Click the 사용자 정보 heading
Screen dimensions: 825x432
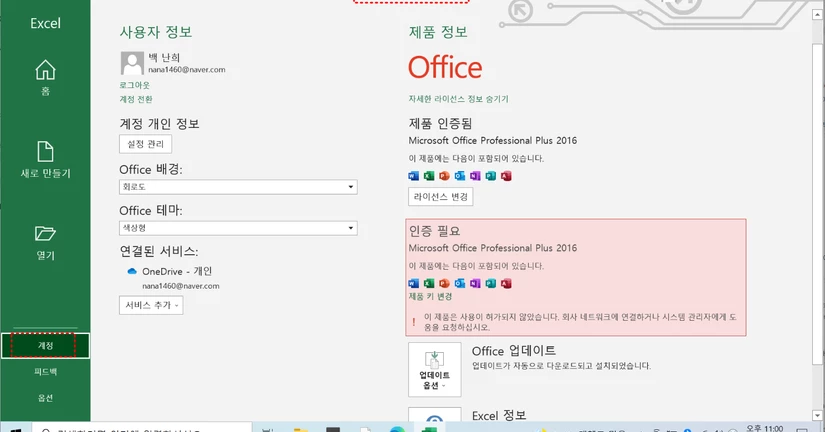tap(156, 32)
